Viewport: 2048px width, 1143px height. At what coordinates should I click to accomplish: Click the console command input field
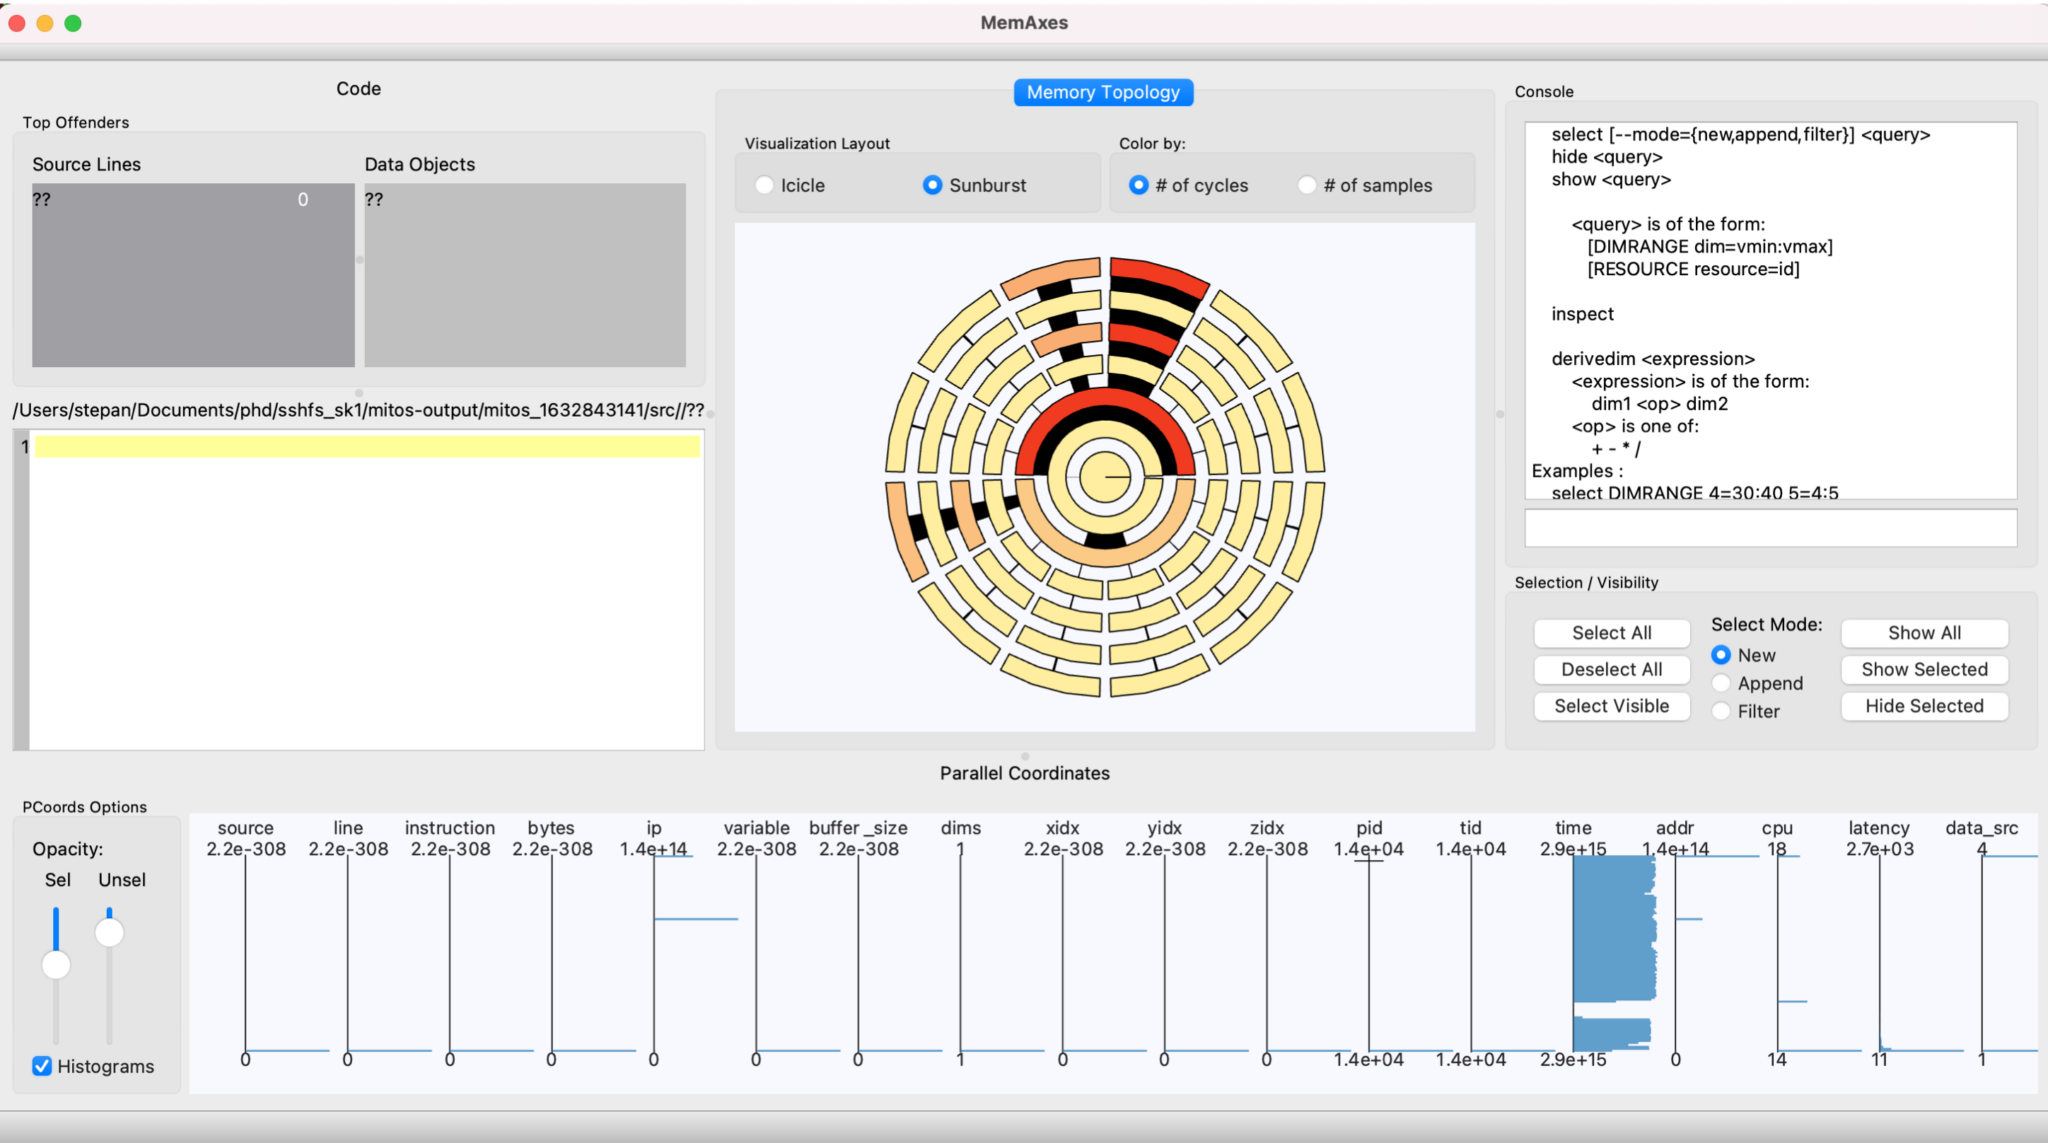tap(1770, 527)
